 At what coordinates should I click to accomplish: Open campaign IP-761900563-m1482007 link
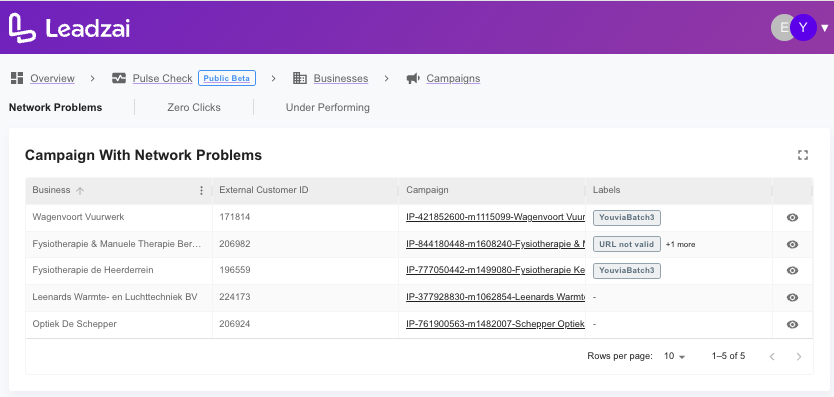pyautogui.click(x=496, y=324)
